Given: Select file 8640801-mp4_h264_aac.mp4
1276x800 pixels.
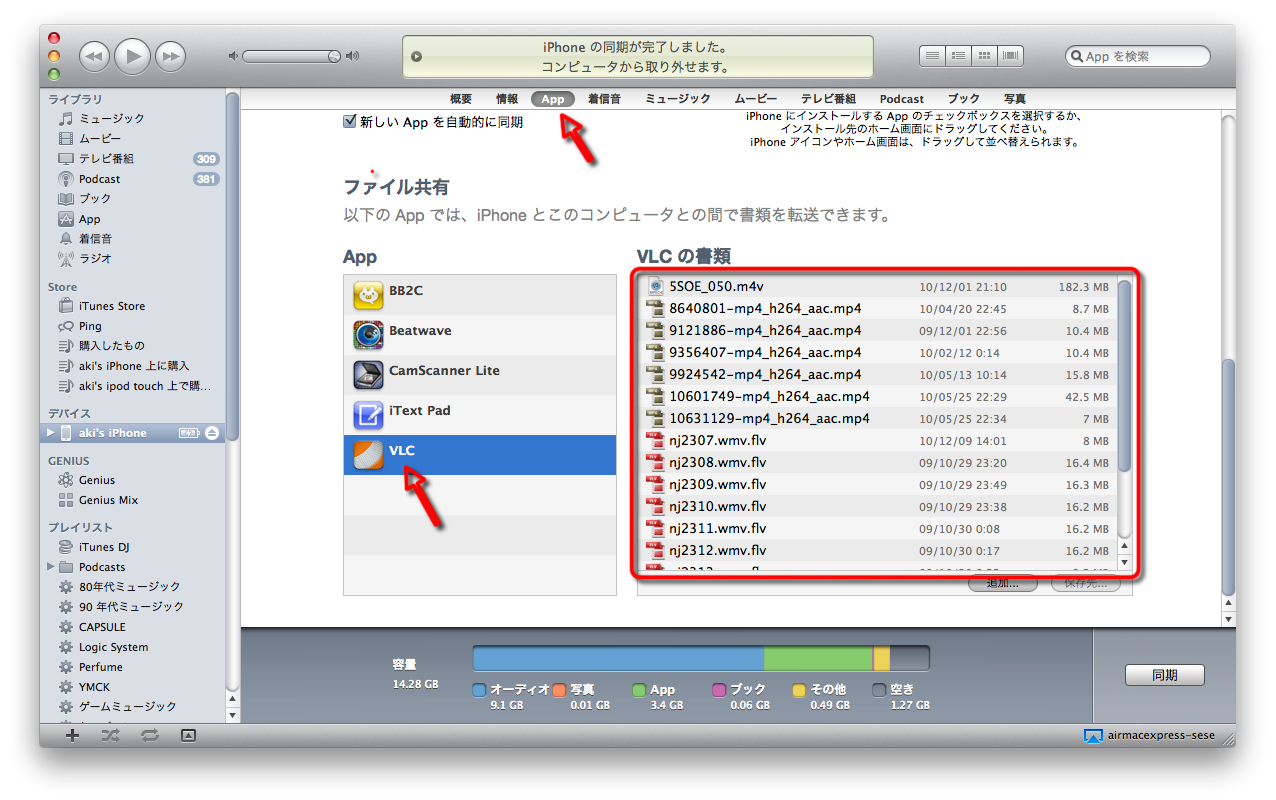Looking at the screenshot, I should click(x=878, y=309).
